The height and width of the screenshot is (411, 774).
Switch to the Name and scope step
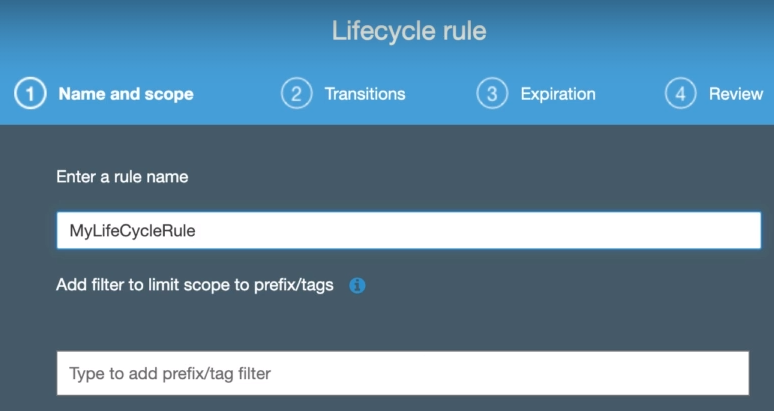(126, 94)
